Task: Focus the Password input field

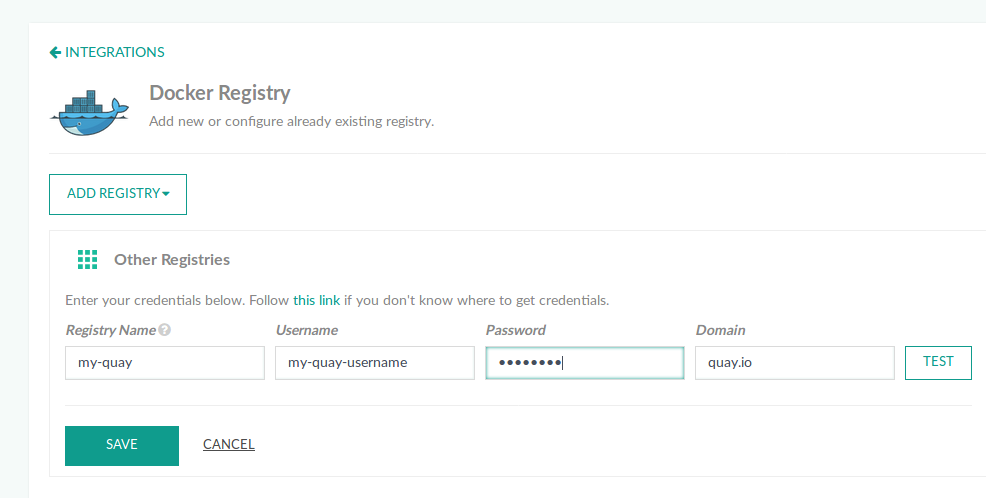Action: pos(584,363)
